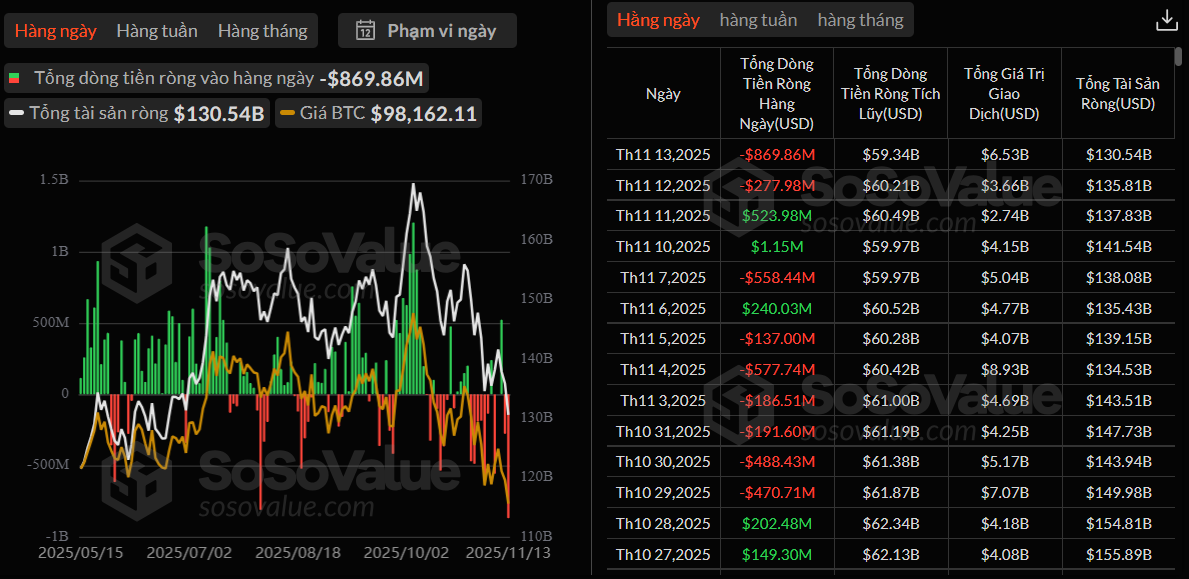The image size is (1189, 579).
Task: Click the Ngày column header
Action: pyautogui.click(x=663, y=94)
